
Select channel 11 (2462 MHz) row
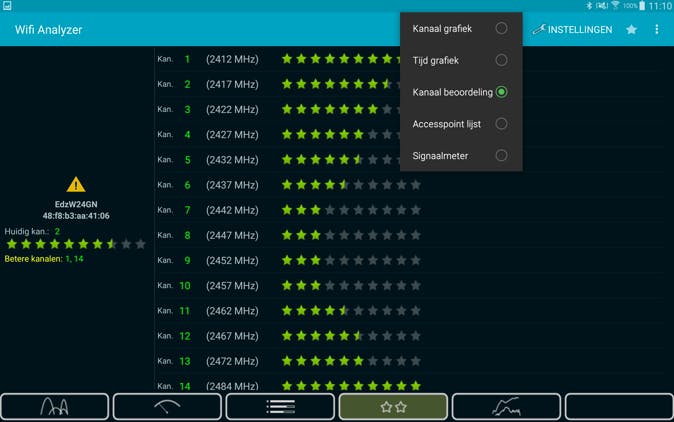pyautogui.click(x=411, y=310)
